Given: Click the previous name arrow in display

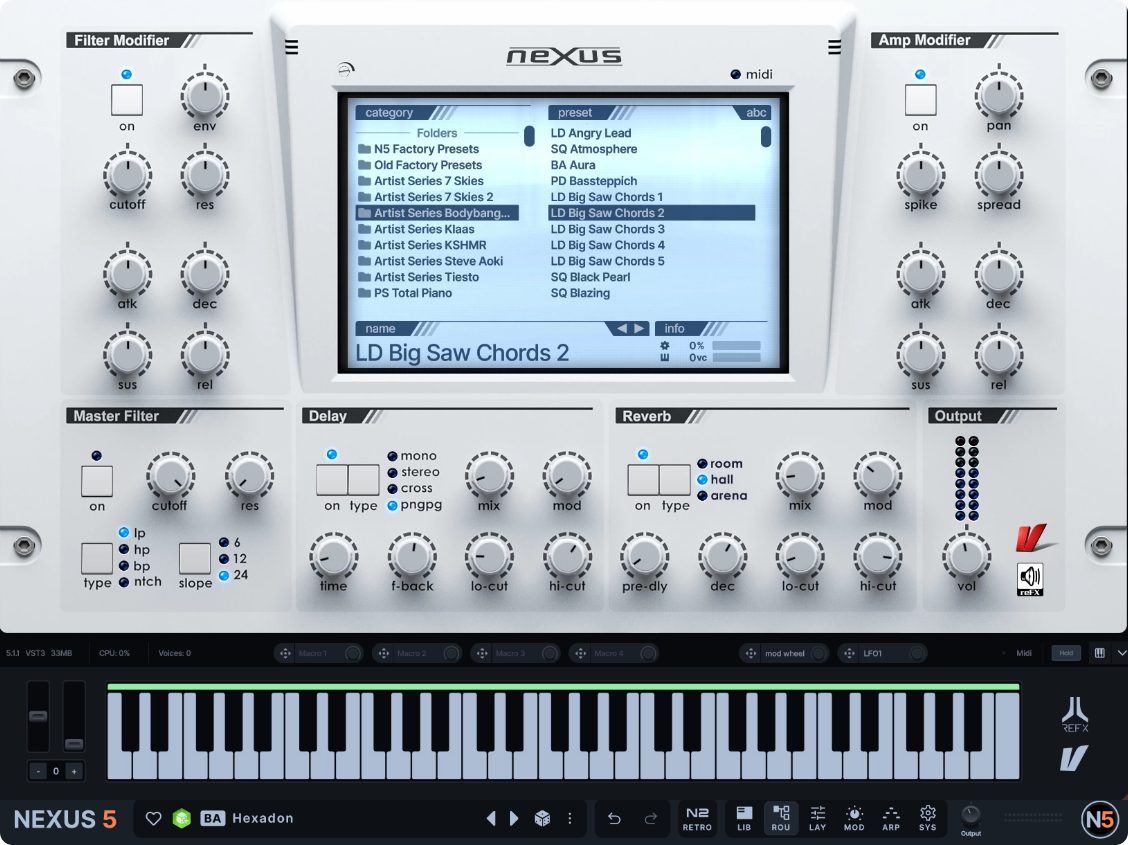Looking at the screenshot, I should pos(621,329).
